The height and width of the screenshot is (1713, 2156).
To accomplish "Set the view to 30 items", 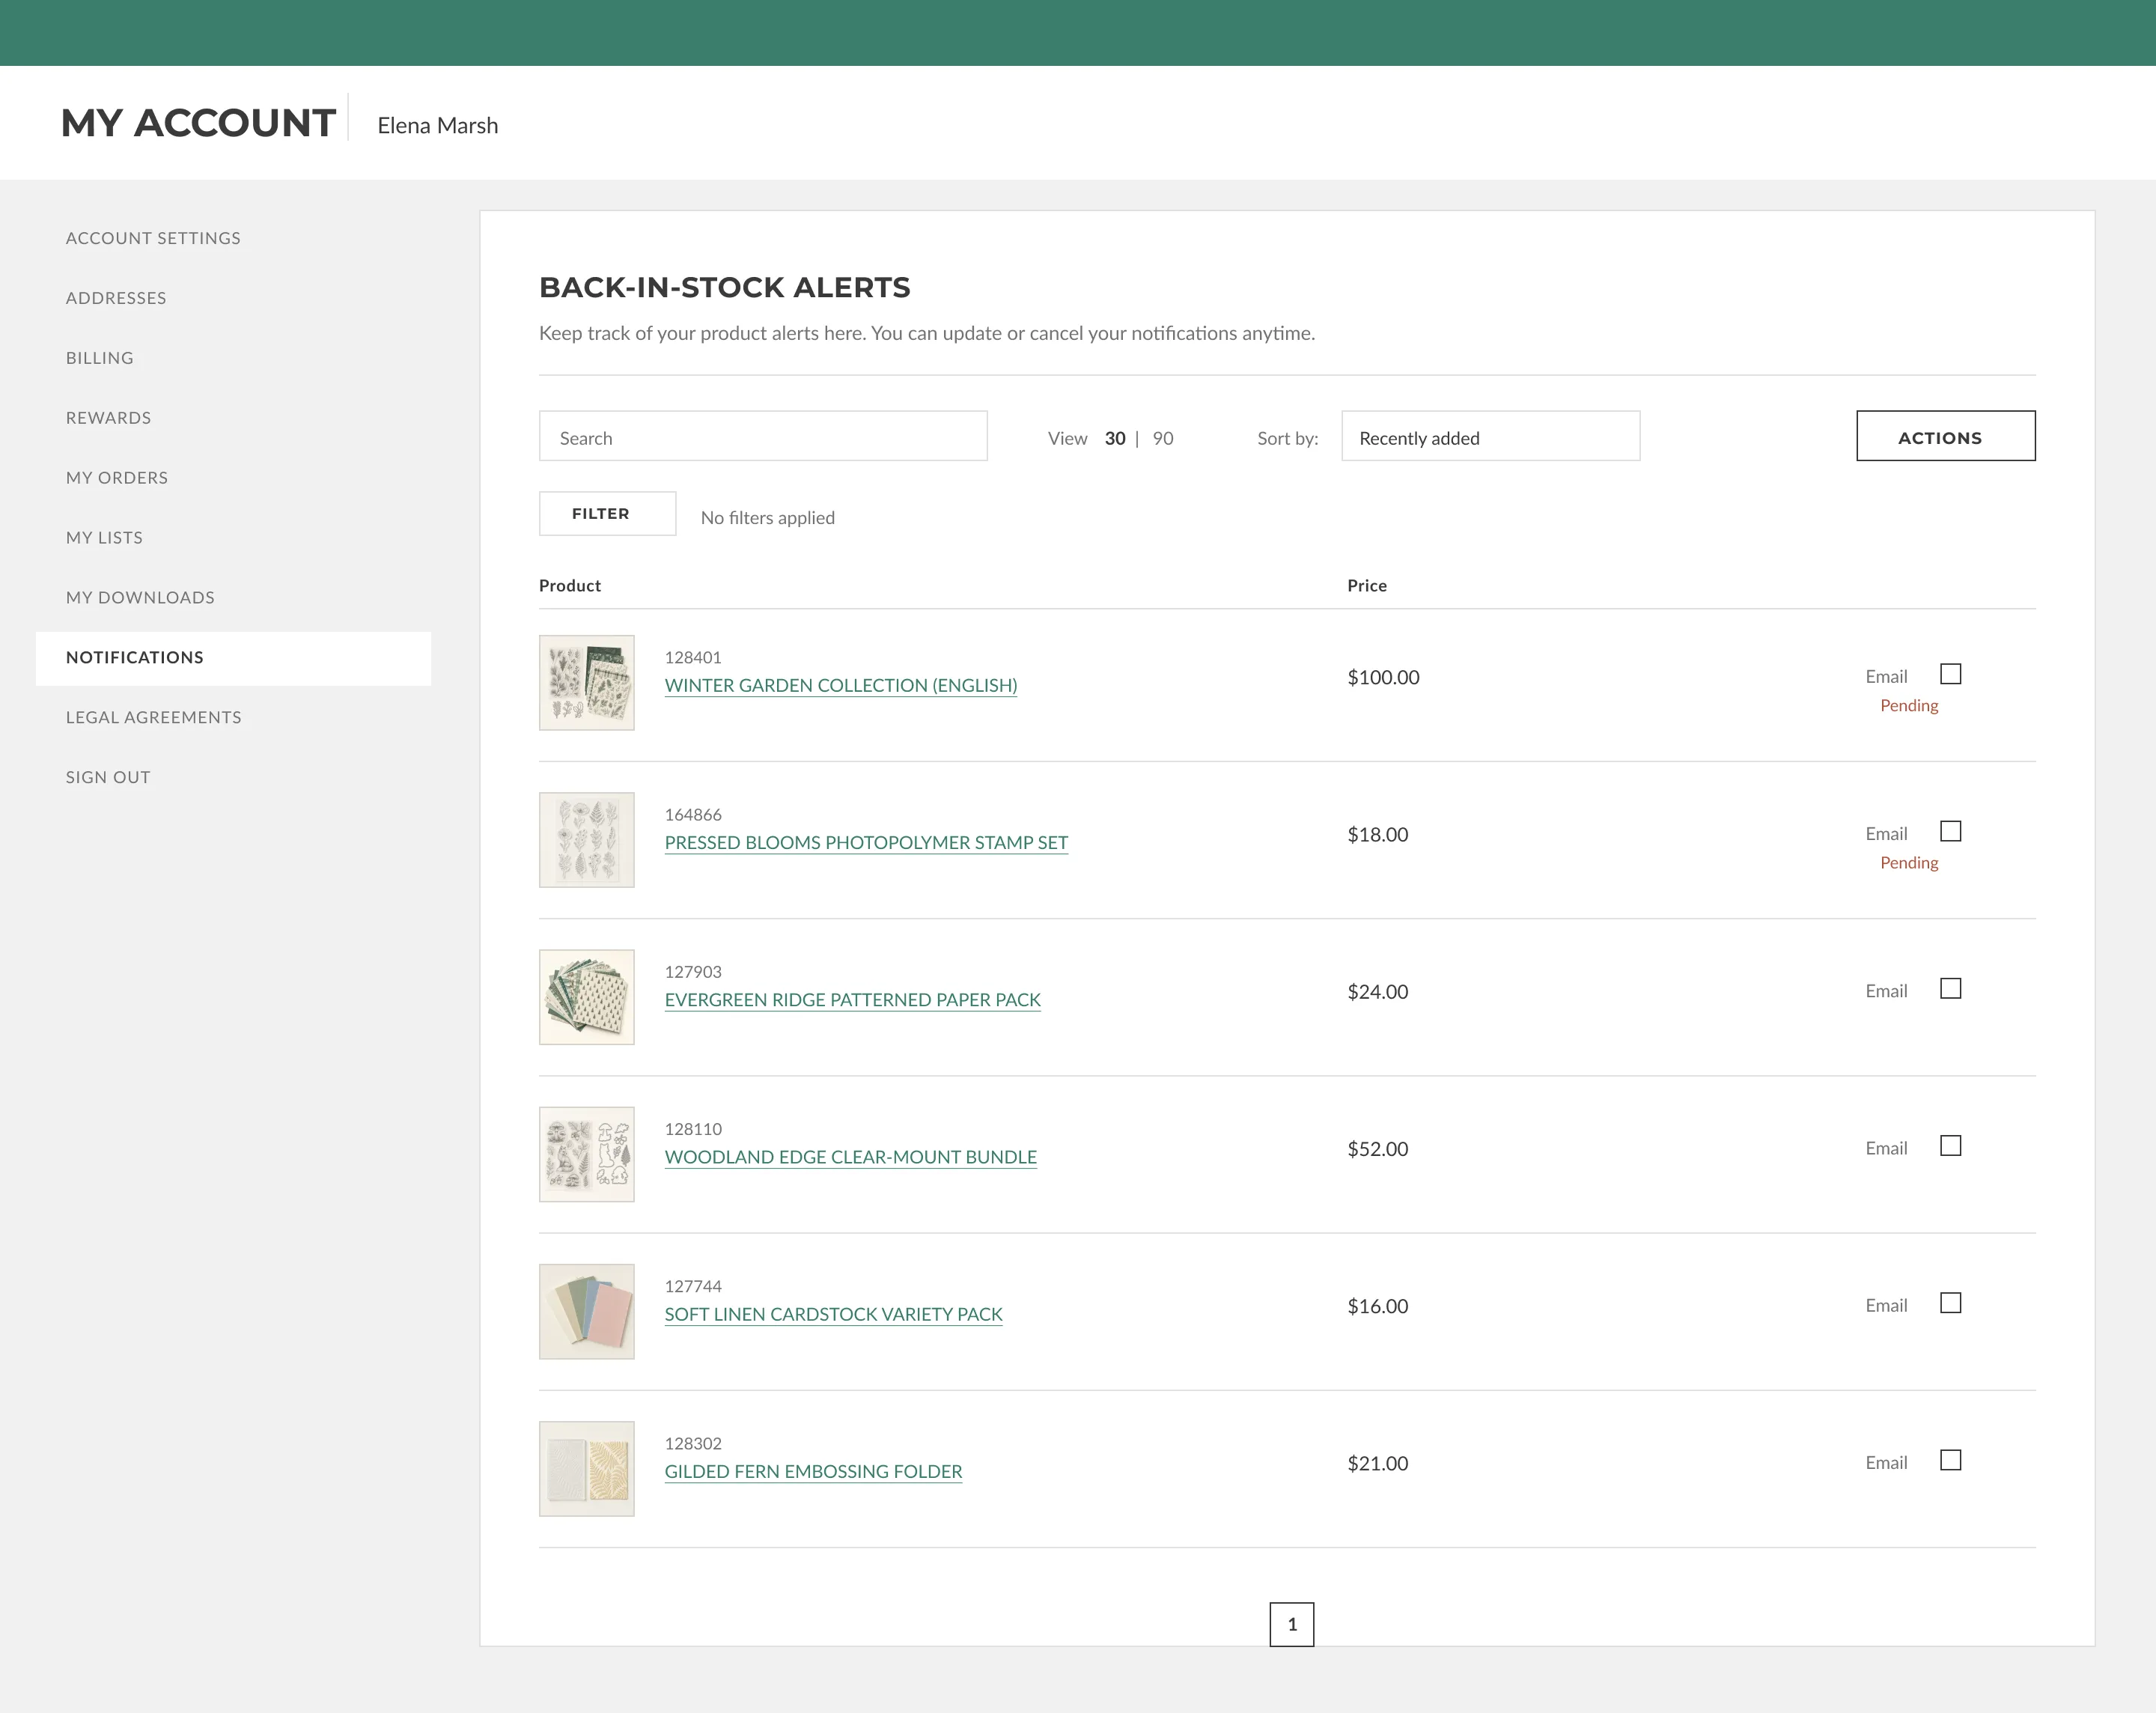I will [1115, 438].
